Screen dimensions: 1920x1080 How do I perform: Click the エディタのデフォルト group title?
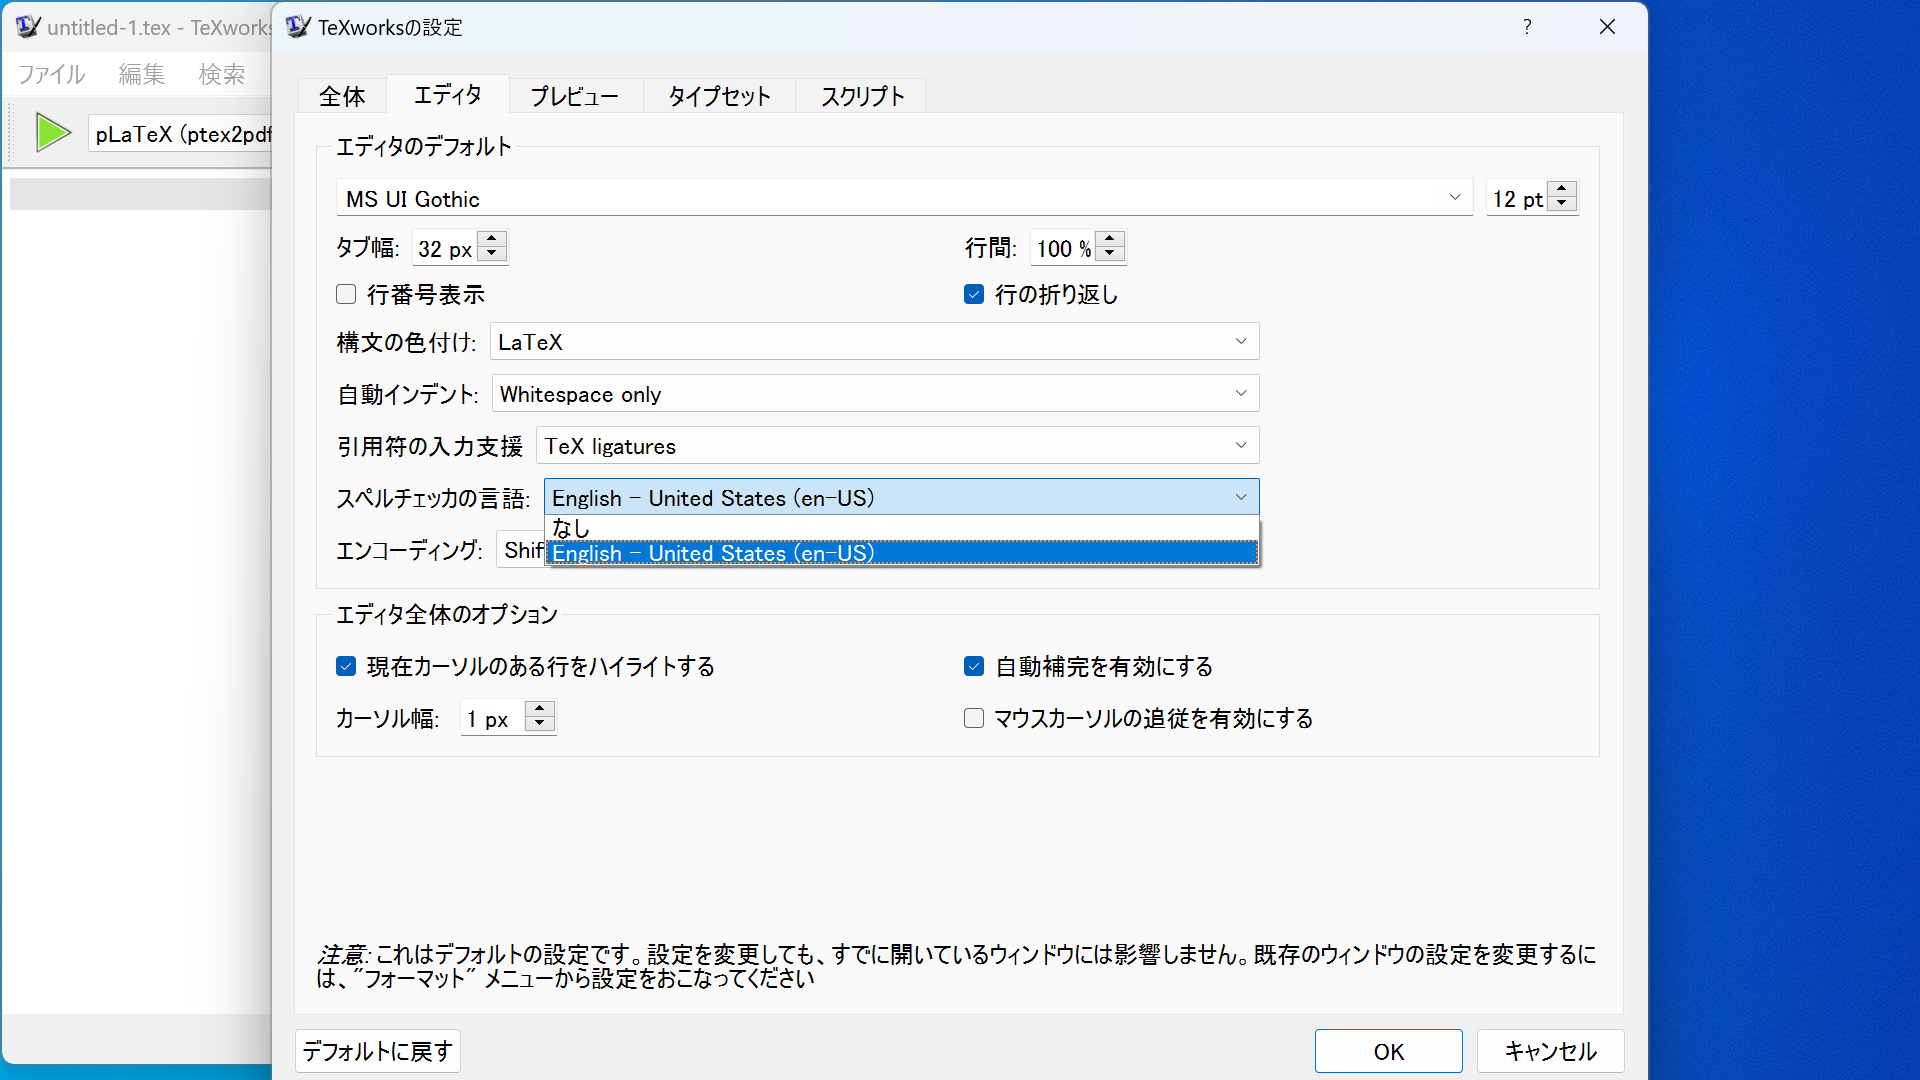424,146
